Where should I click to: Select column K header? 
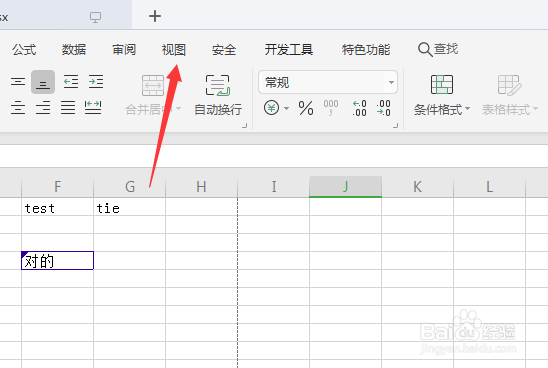(x=418, y=187)
